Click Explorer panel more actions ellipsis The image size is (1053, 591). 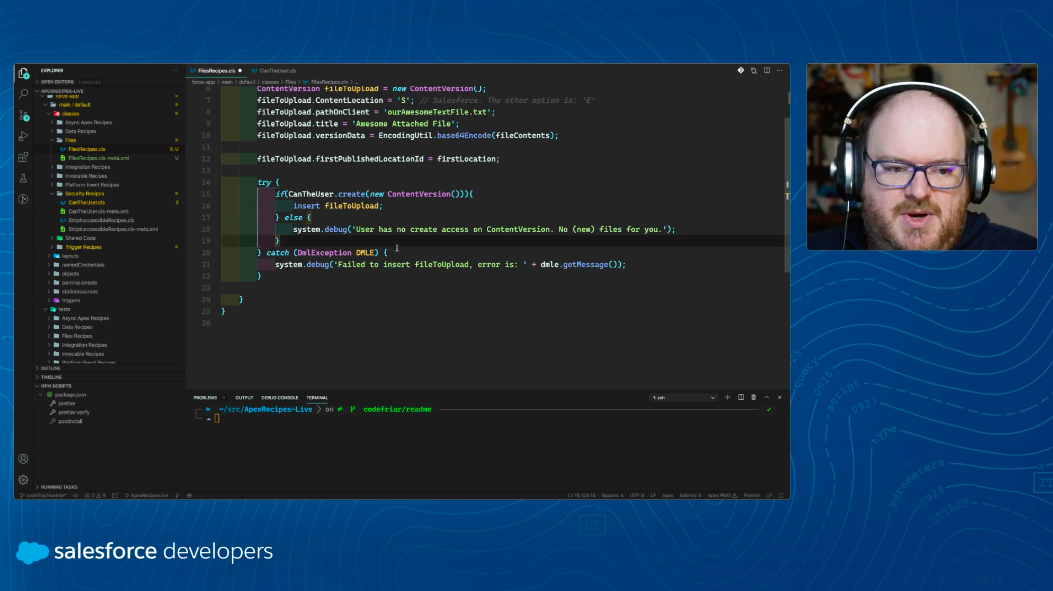click(x=175, y=71)
